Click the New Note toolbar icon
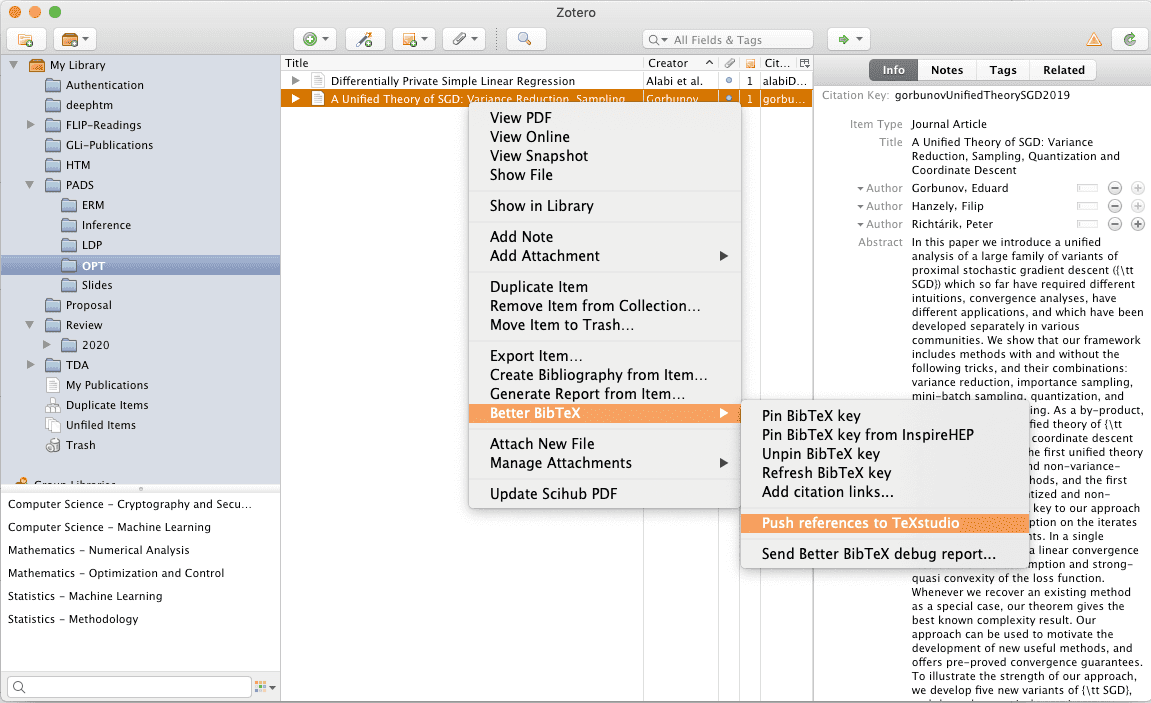This screenshot has height=703, width=1151. point(410,39)
